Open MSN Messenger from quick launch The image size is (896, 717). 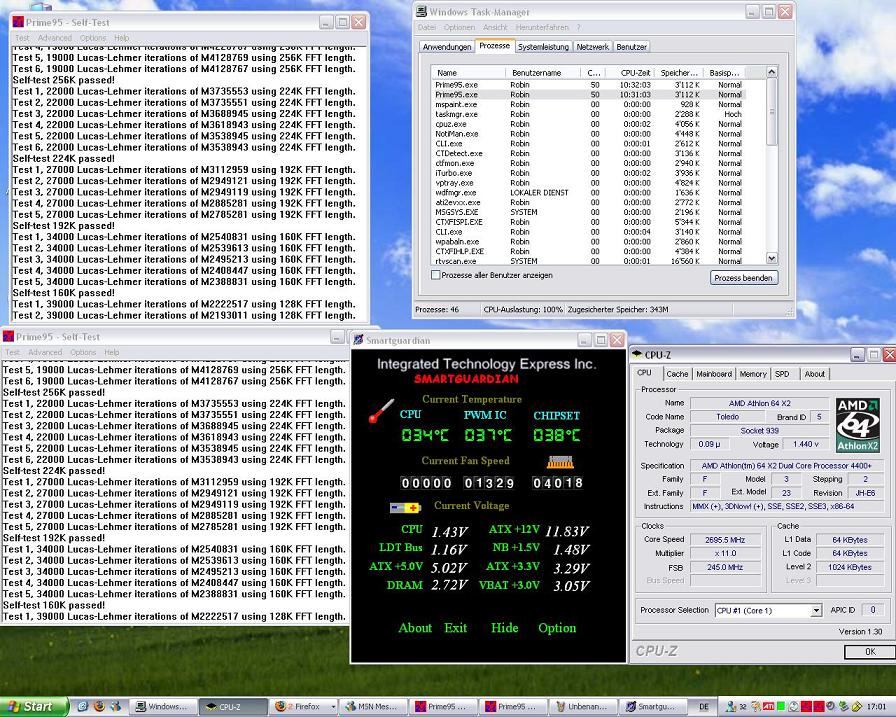point(116,706)
